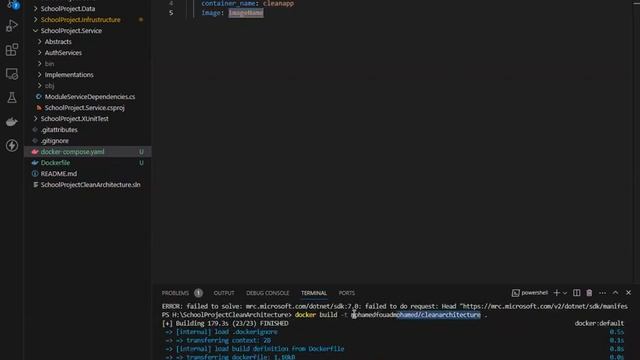Switch to the DEBUG CONSOLE tab
The width and height of the screenshot is (640, 360).
coord(267,293)
